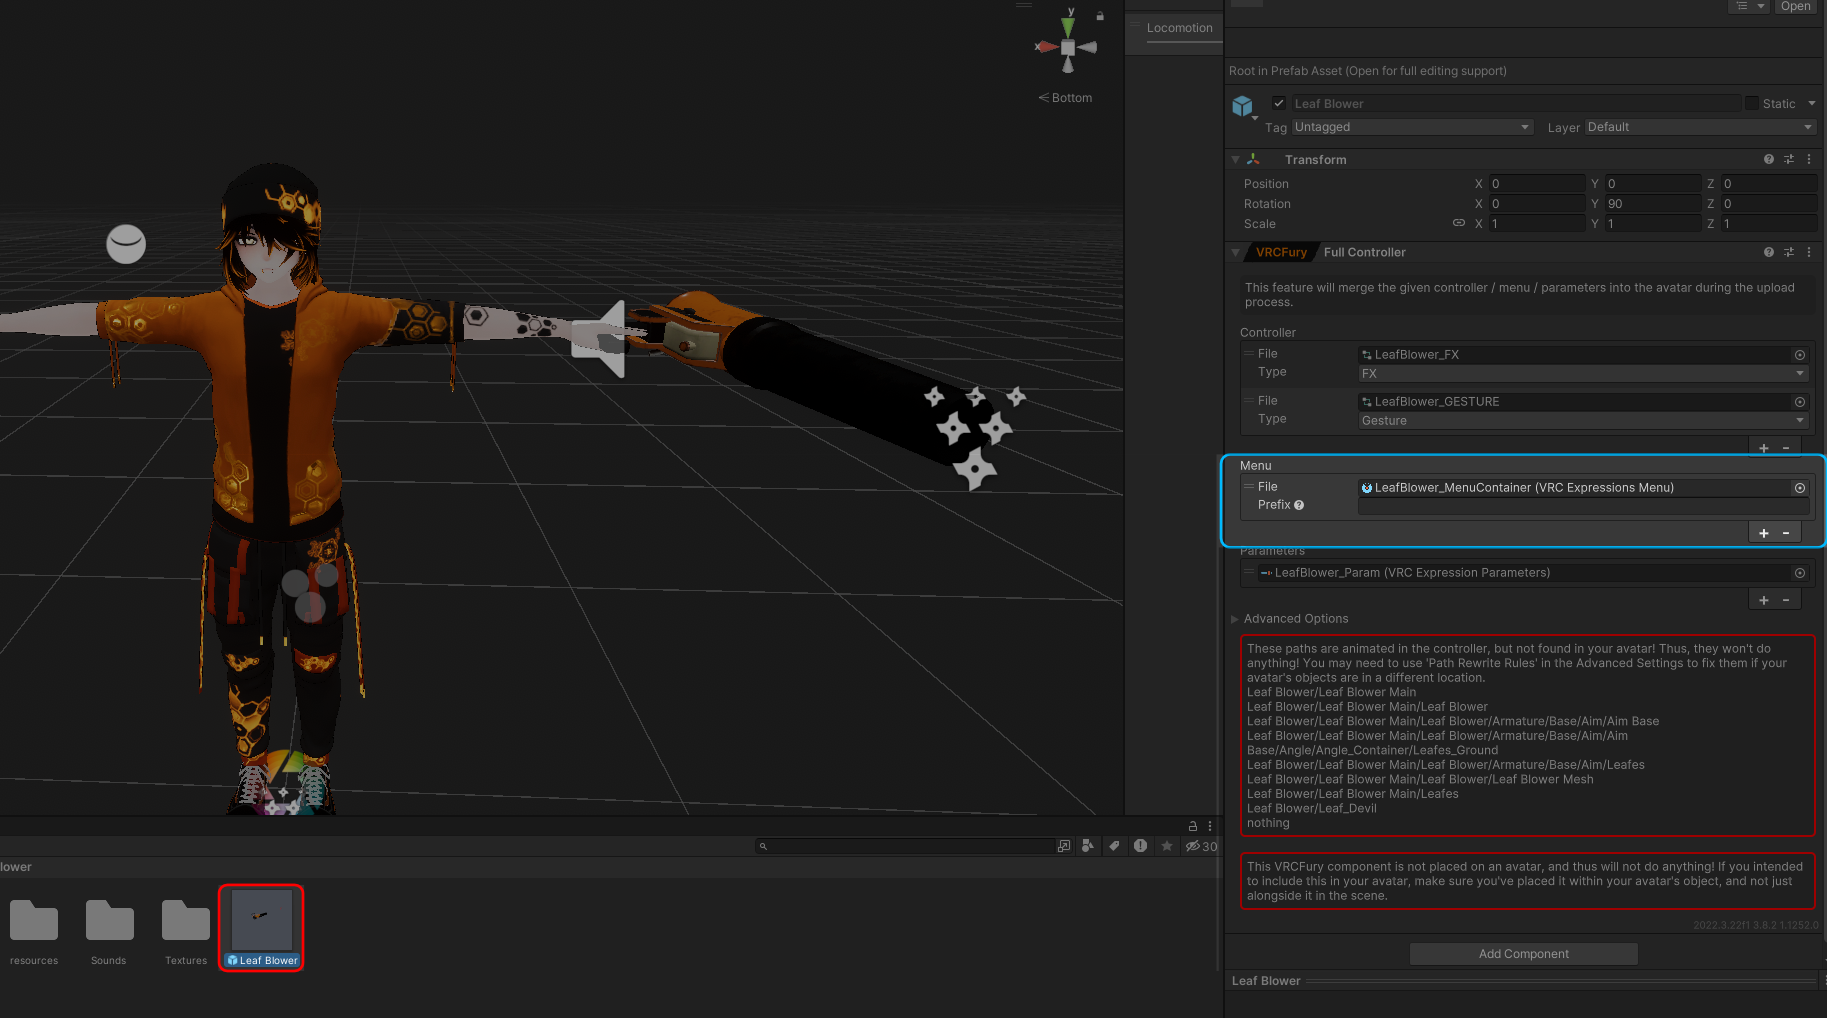The width and height of the screenshot is (1827, 1018).
Task: Click Search by Label tag icon
Action: point(1114,846)
